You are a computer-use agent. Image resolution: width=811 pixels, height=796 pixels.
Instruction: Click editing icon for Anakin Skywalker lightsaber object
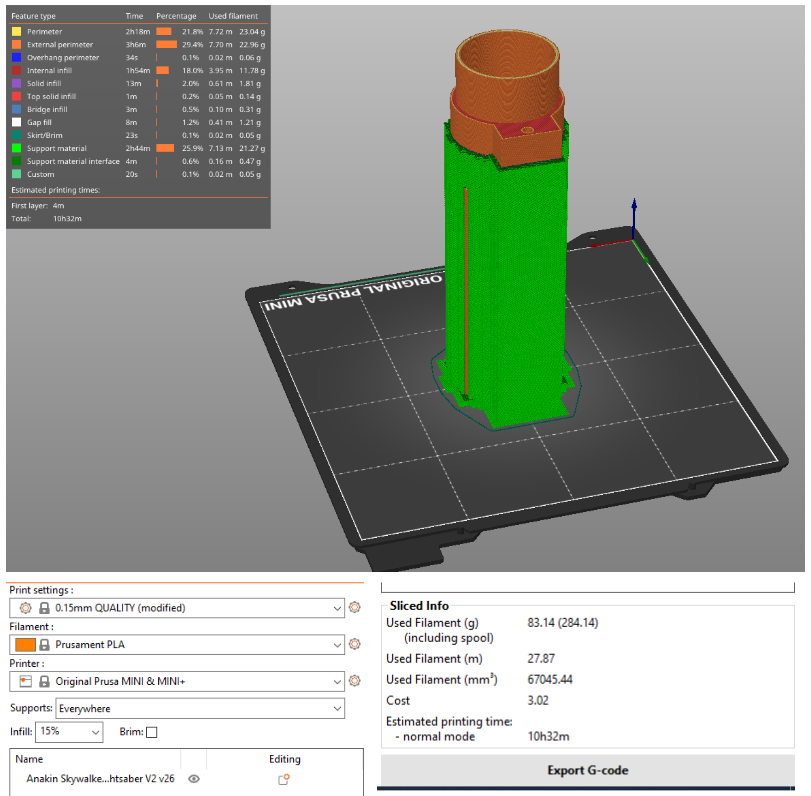pyautogui.click(x=283, y=779)
